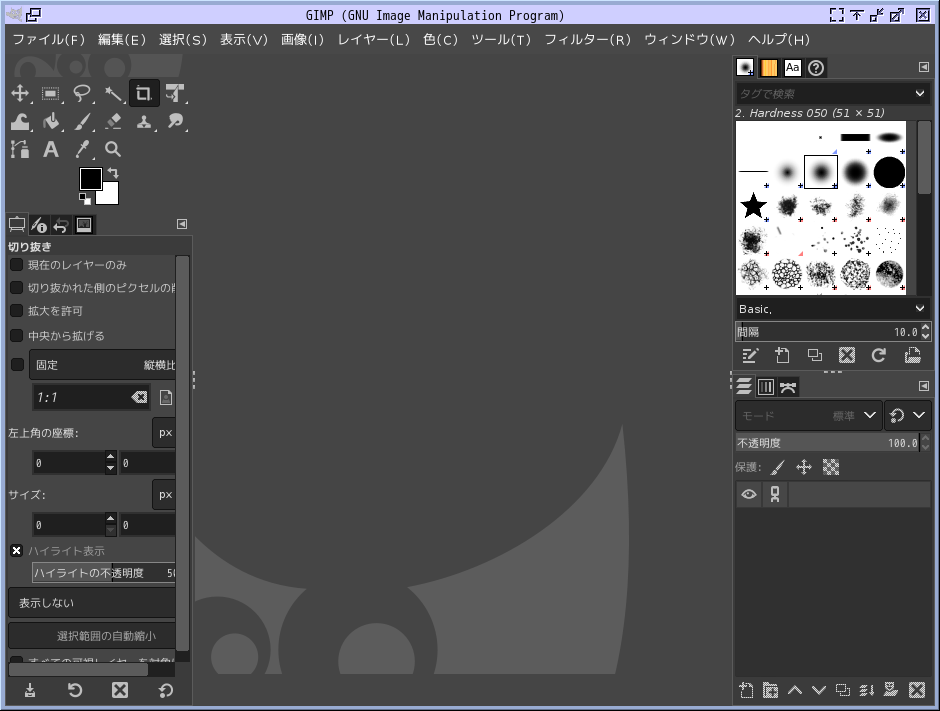Toggle the 固定 checkbox
The width and height of the screenshot is (940, 711).
[x=17, y=364]
